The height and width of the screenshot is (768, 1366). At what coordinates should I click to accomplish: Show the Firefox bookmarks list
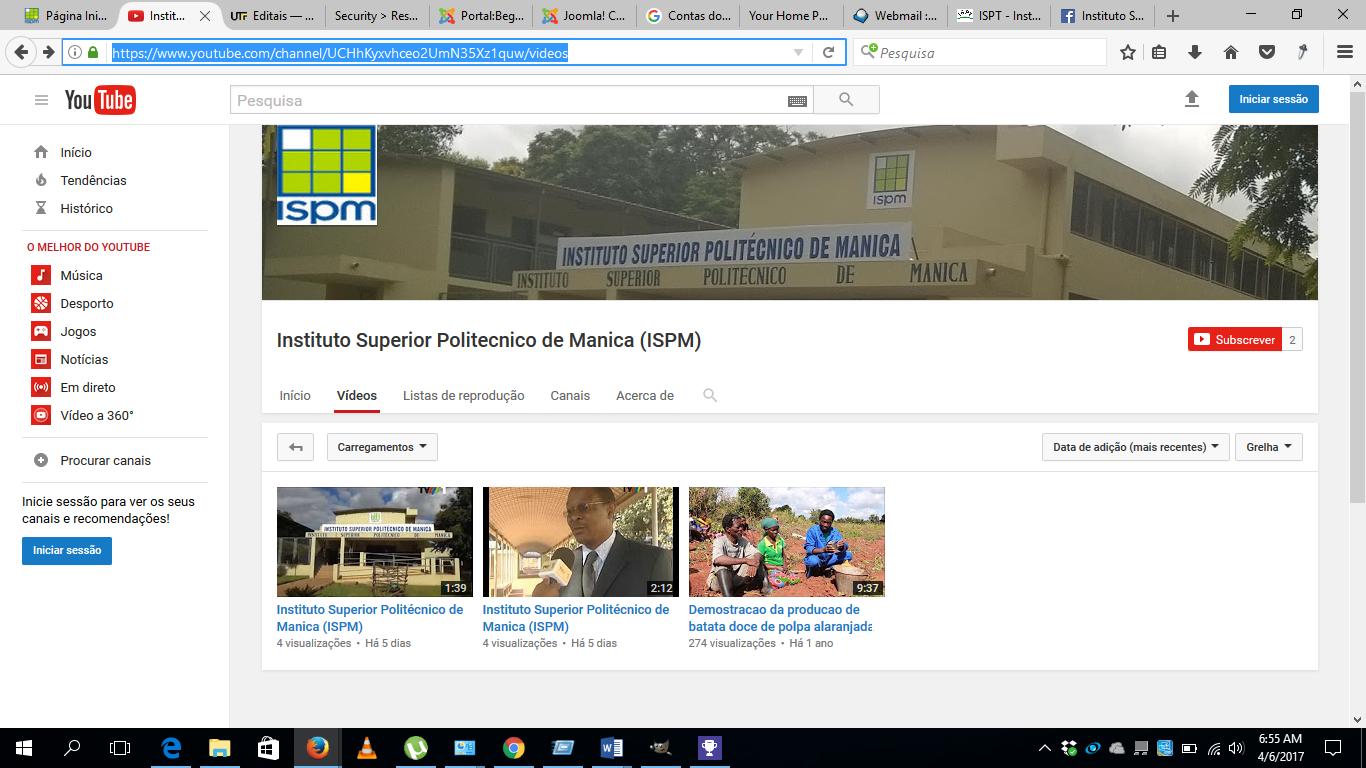pos(1159,52)
